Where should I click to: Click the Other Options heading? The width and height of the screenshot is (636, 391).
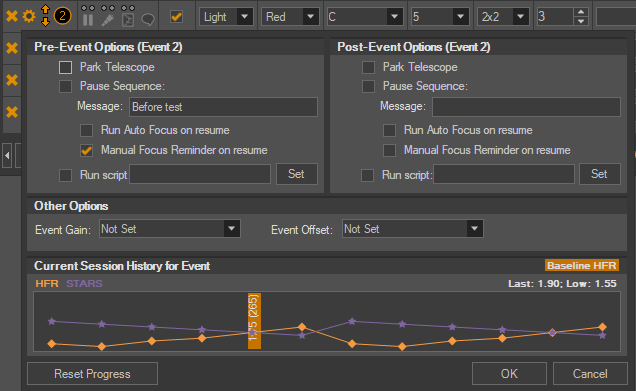(71, 206)
